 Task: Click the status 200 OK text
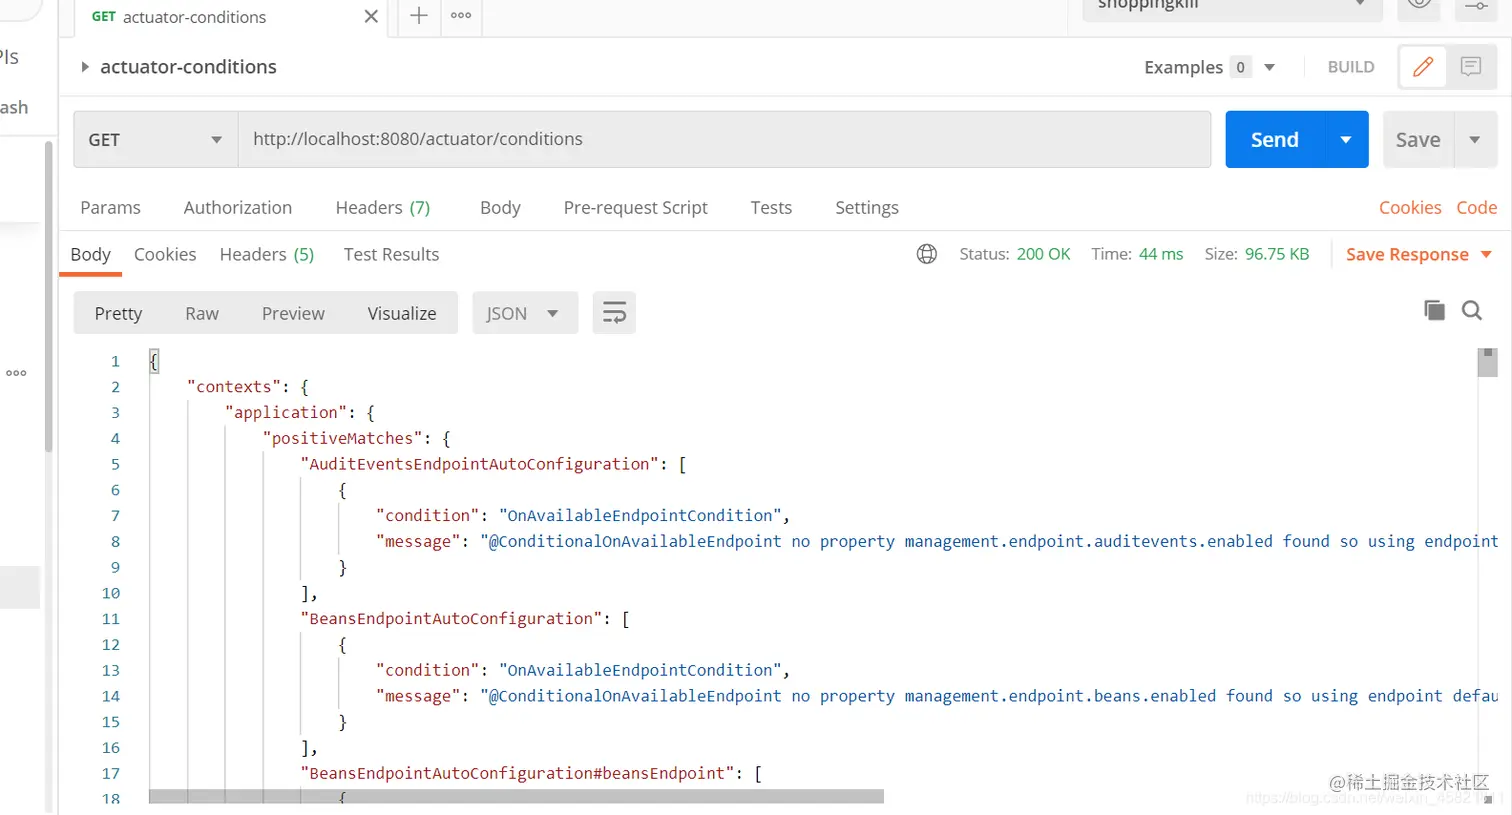point(1043,254)
